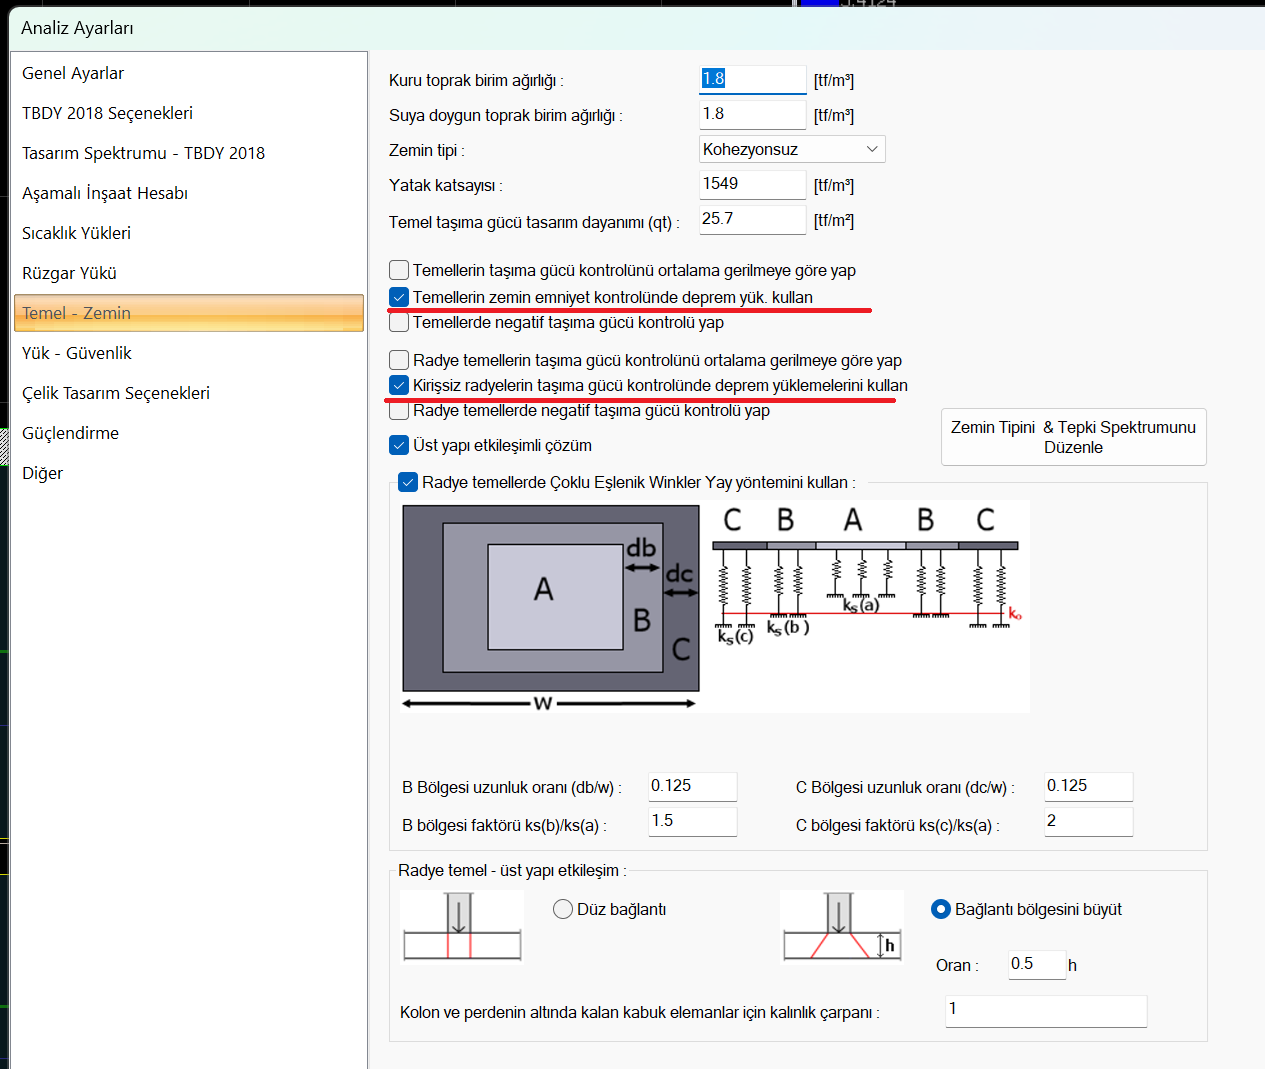Click the kalınlık çarpanı input field
Screen dimensions: 1265x1069
1045,1010
